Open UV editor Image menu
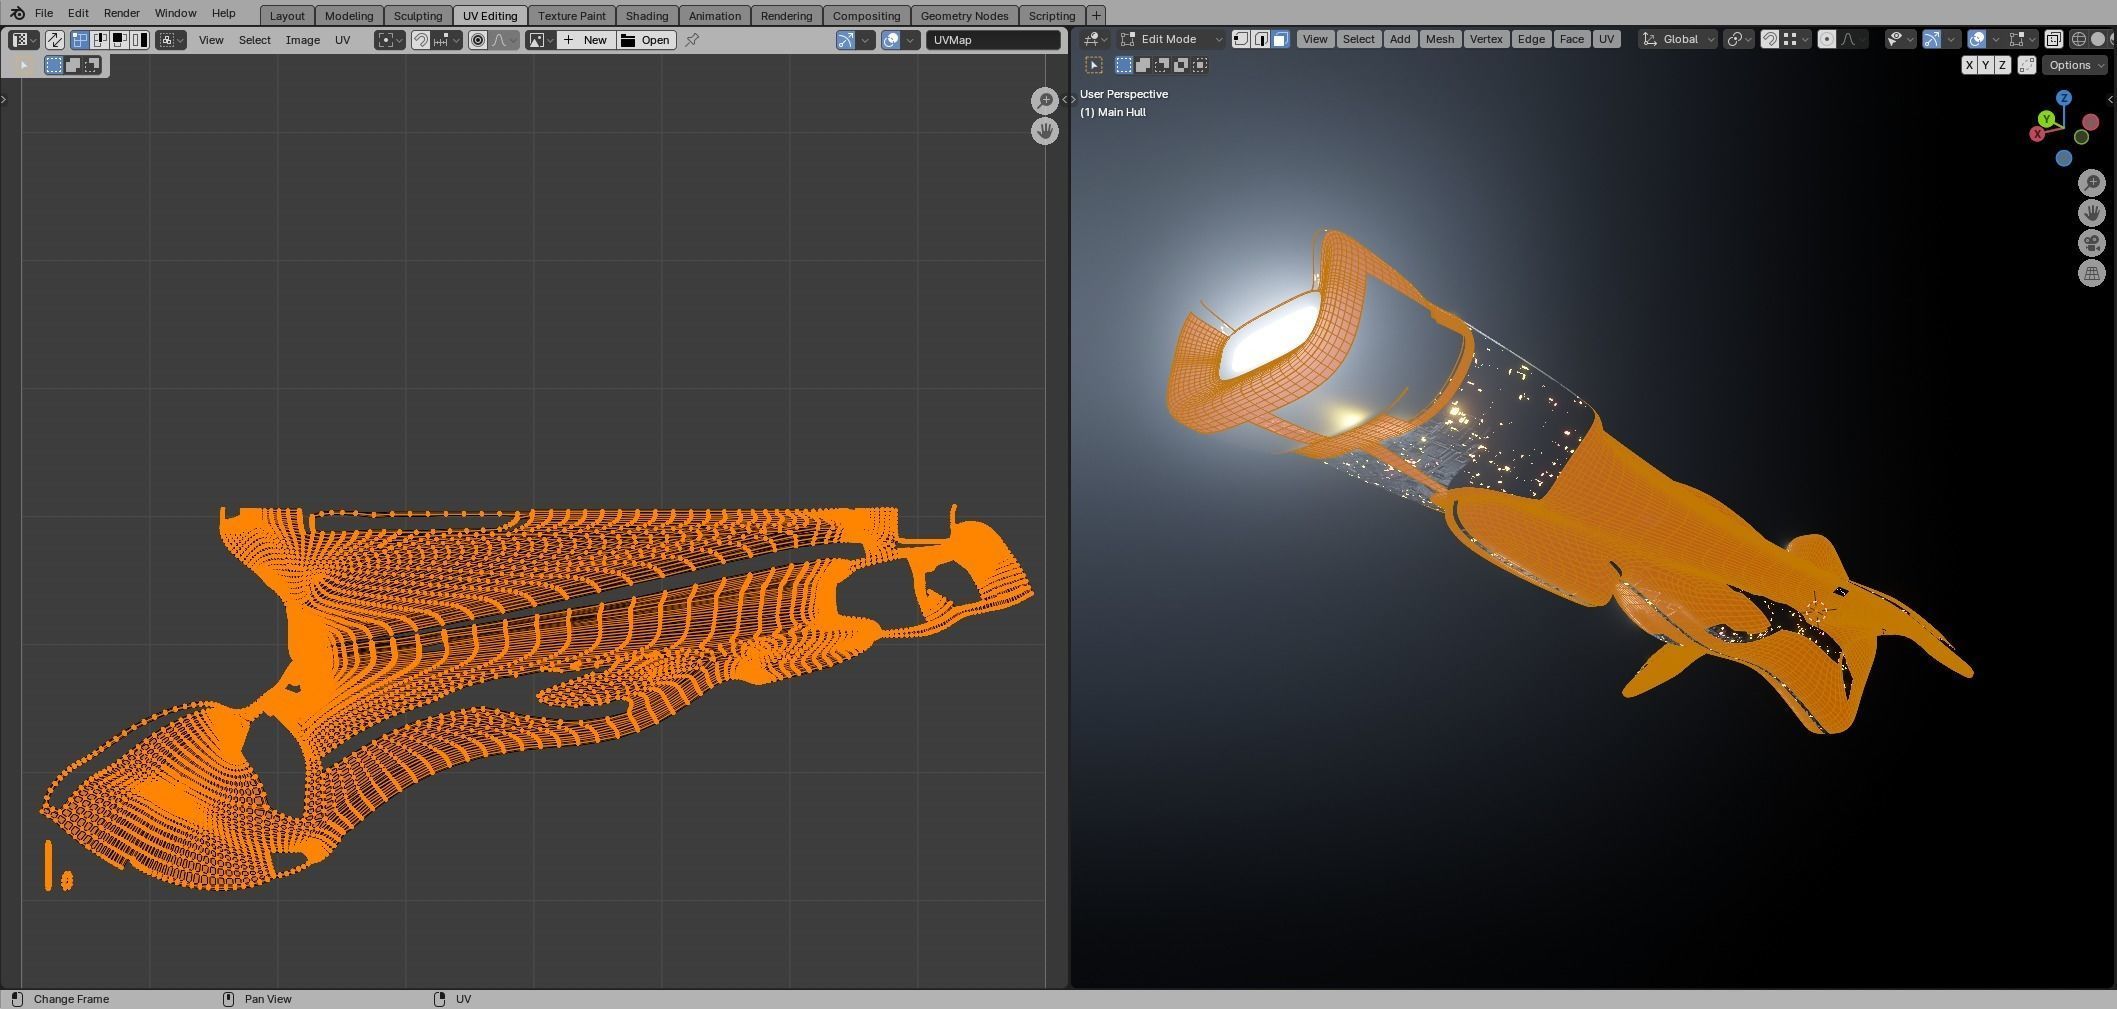 [303, 40]
